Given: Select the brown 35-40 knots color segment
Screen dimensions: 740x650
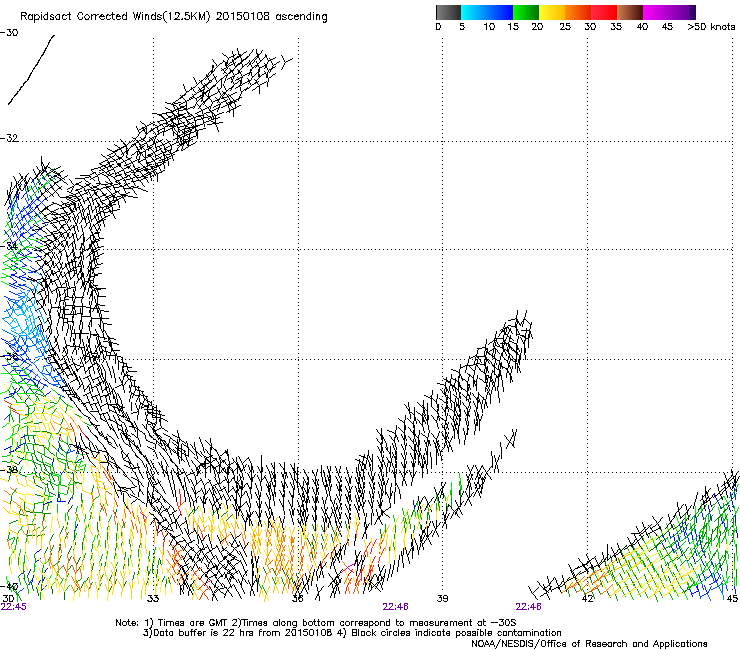Looking at the screenshot, I should tap(630, 12).
